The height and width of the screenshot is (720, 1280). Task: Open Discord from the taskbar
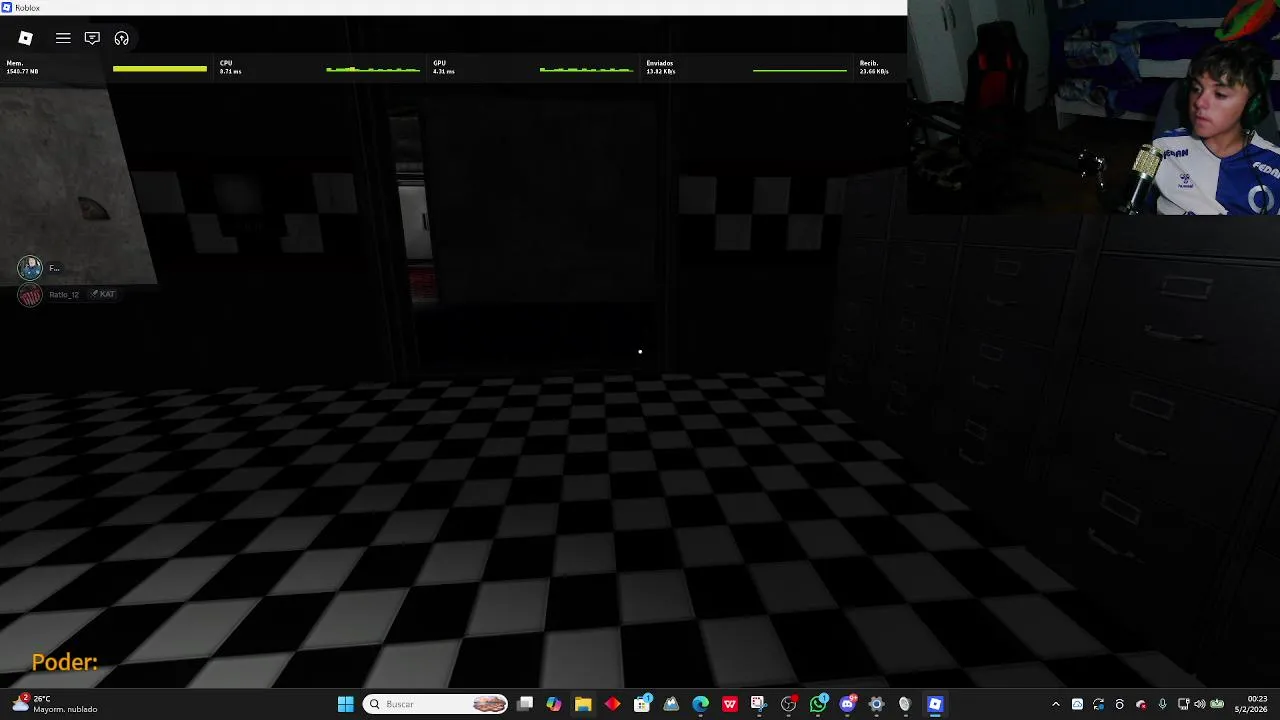click(847, 704)
